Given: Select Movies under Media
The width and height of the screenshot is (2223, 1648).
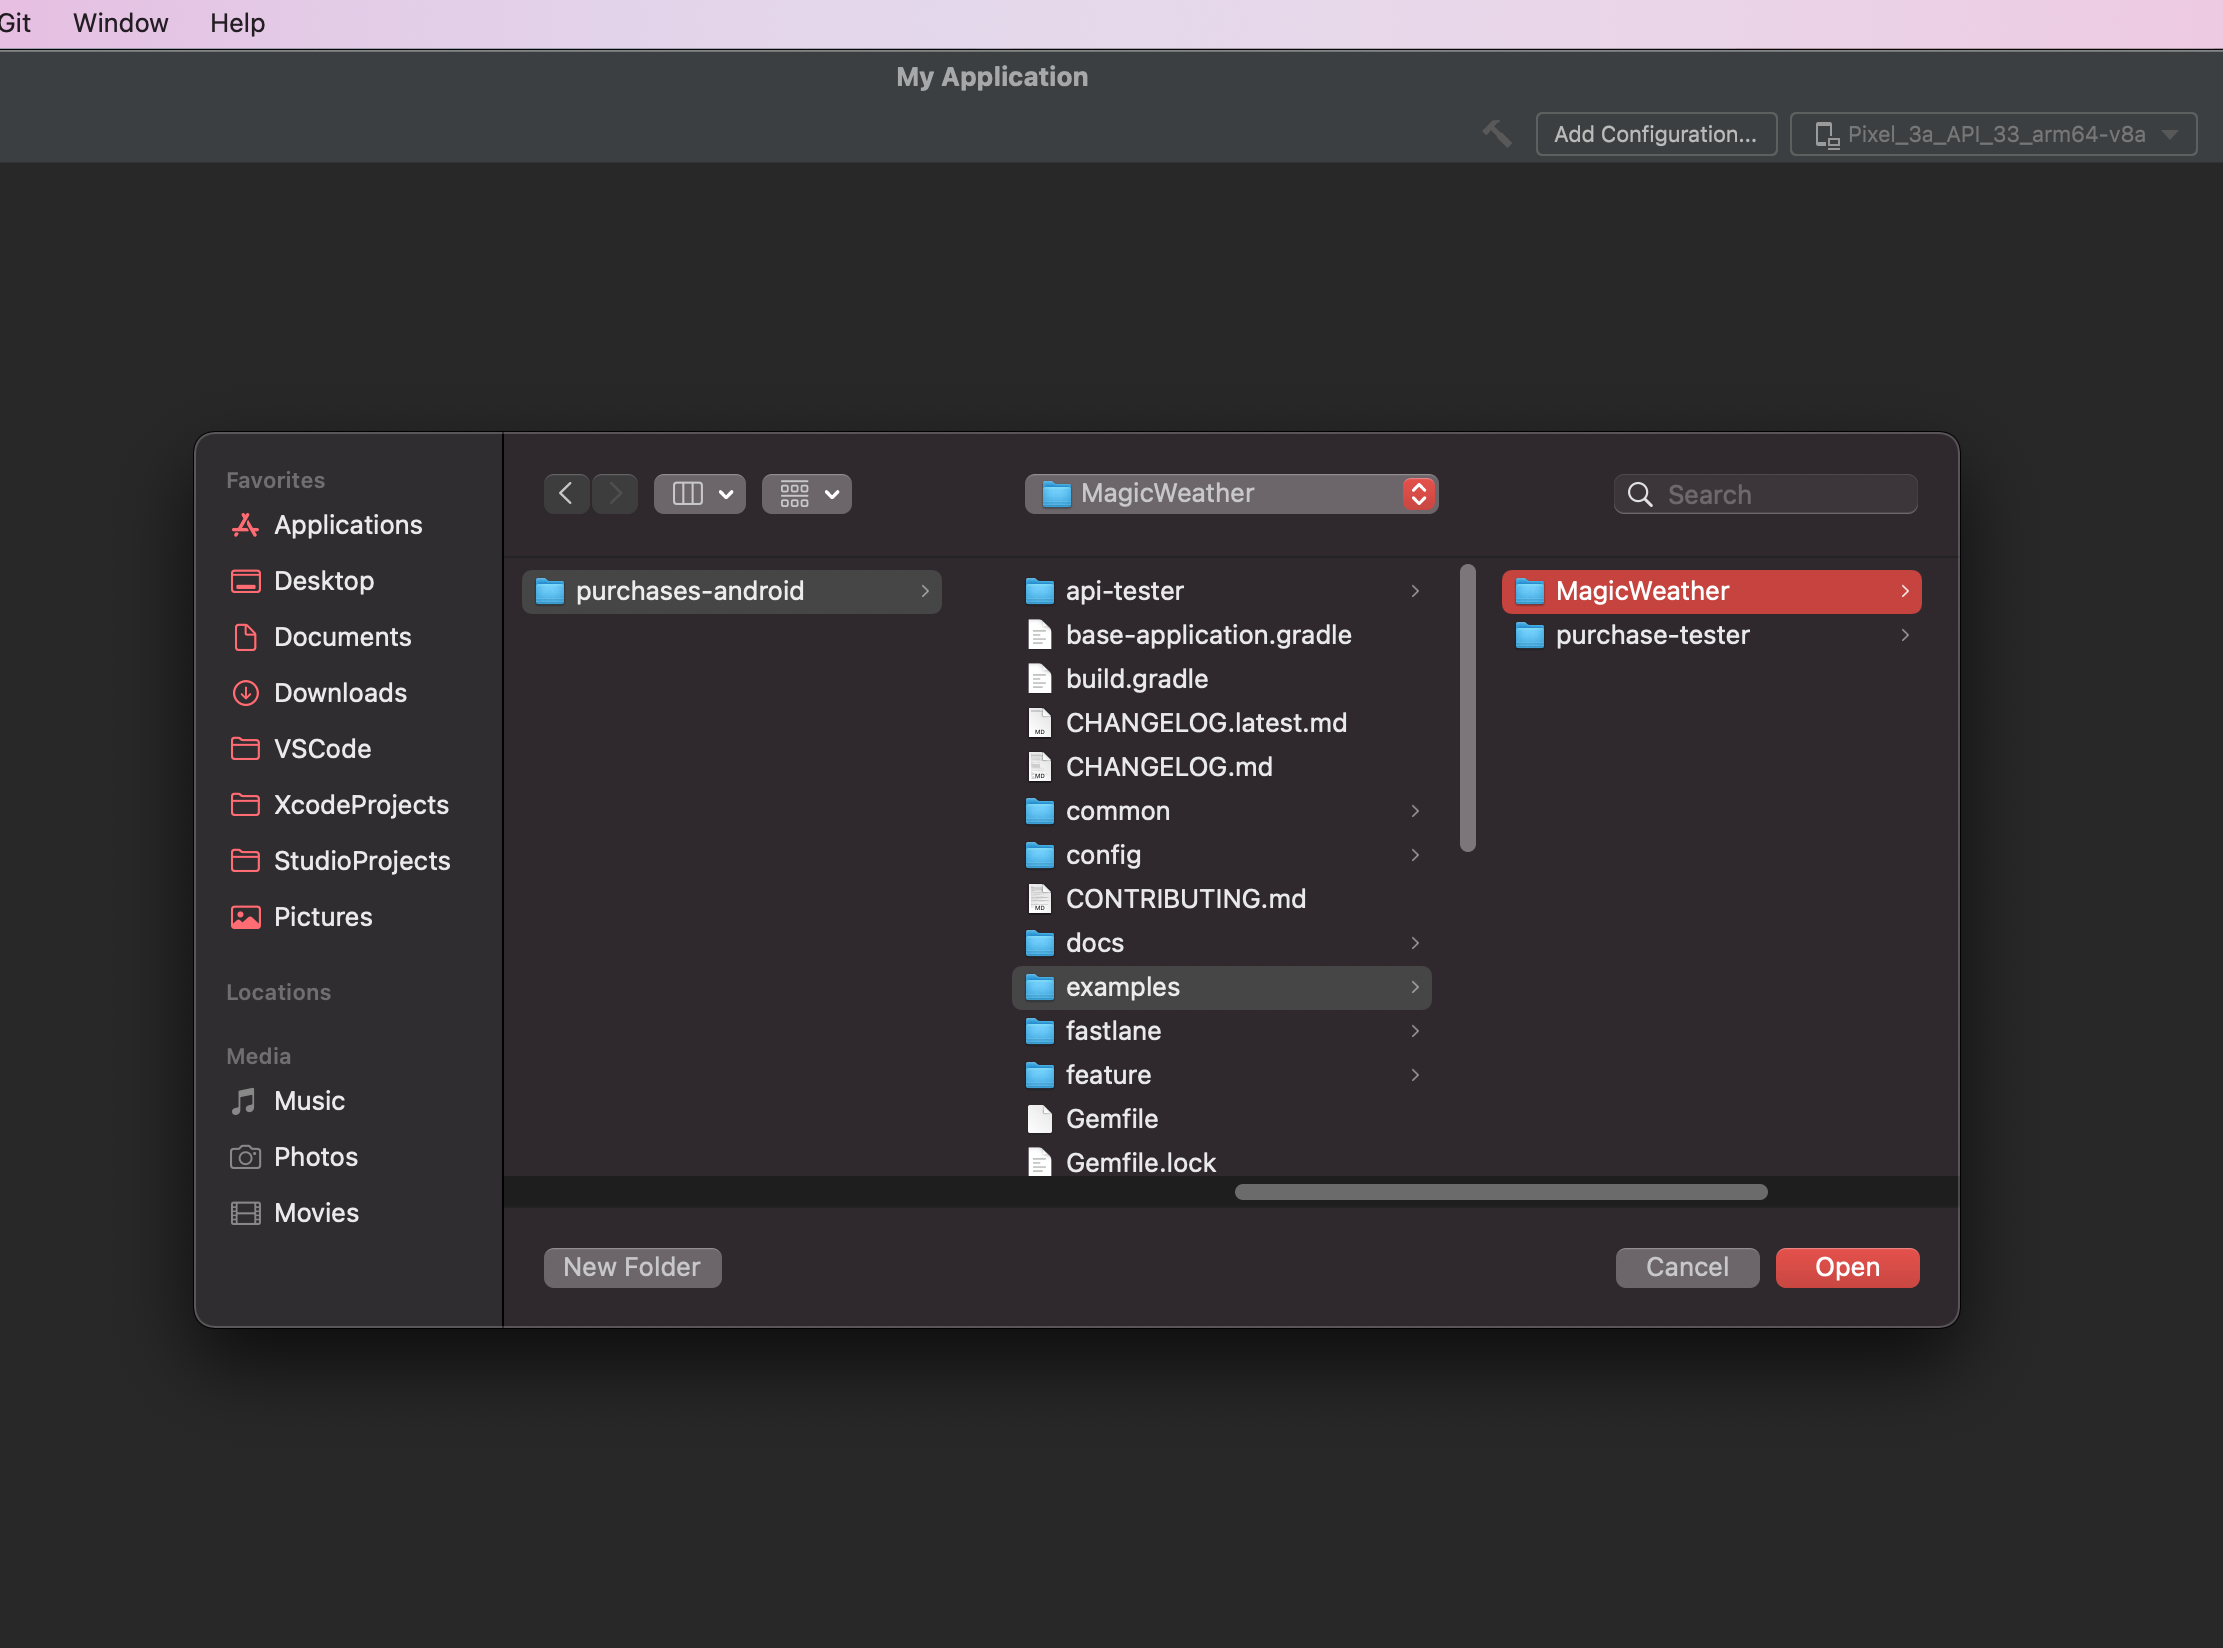Looking at the screenshot, I should (x=316, y=1213).
